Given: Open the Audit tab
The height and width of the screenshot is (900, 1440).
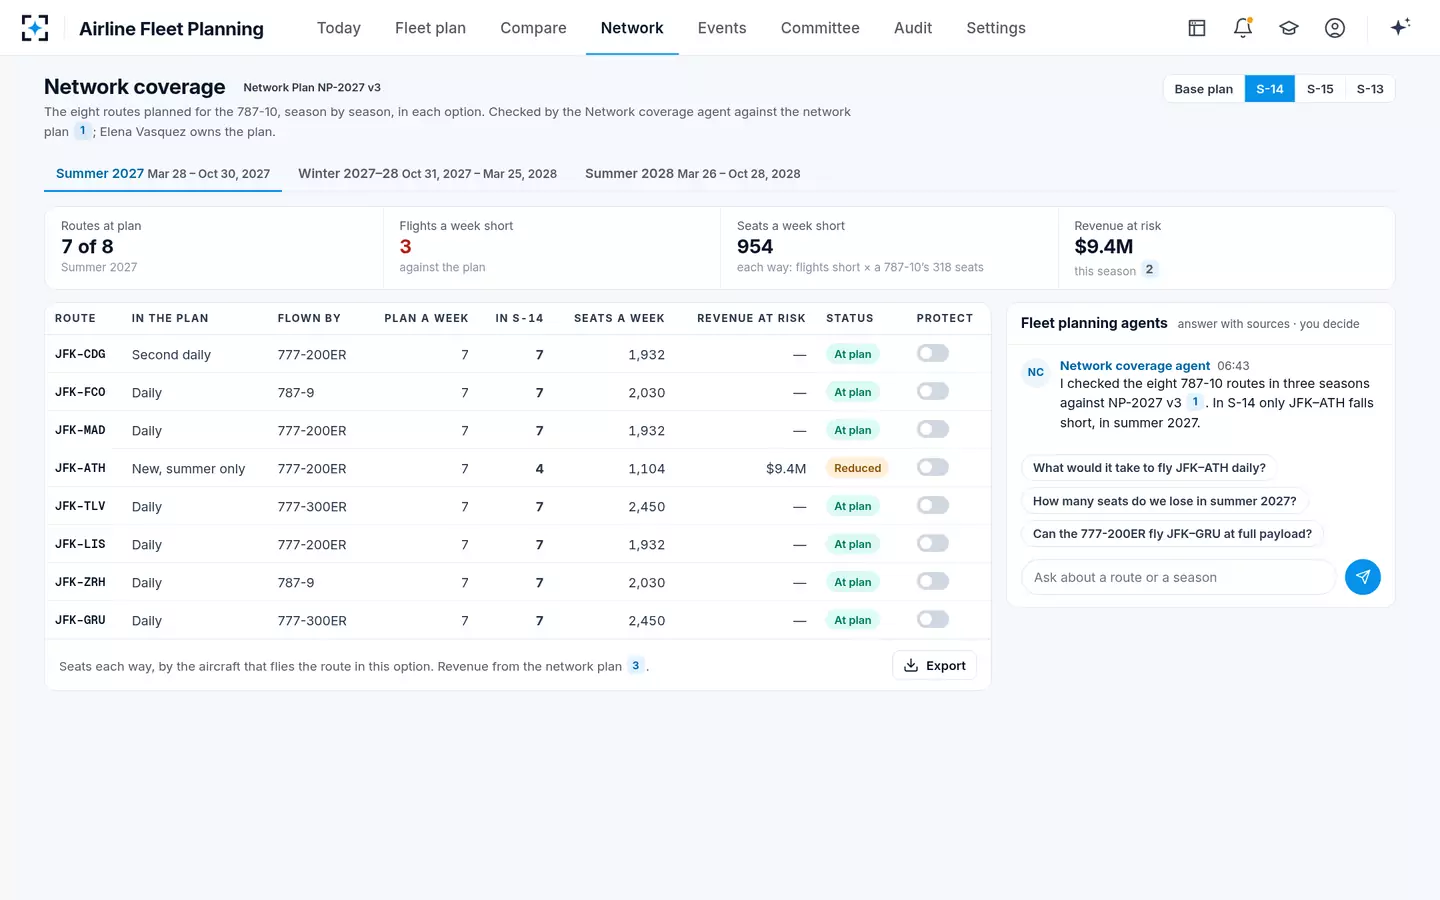Looking at the screenshot, I should tap(913, 28).
